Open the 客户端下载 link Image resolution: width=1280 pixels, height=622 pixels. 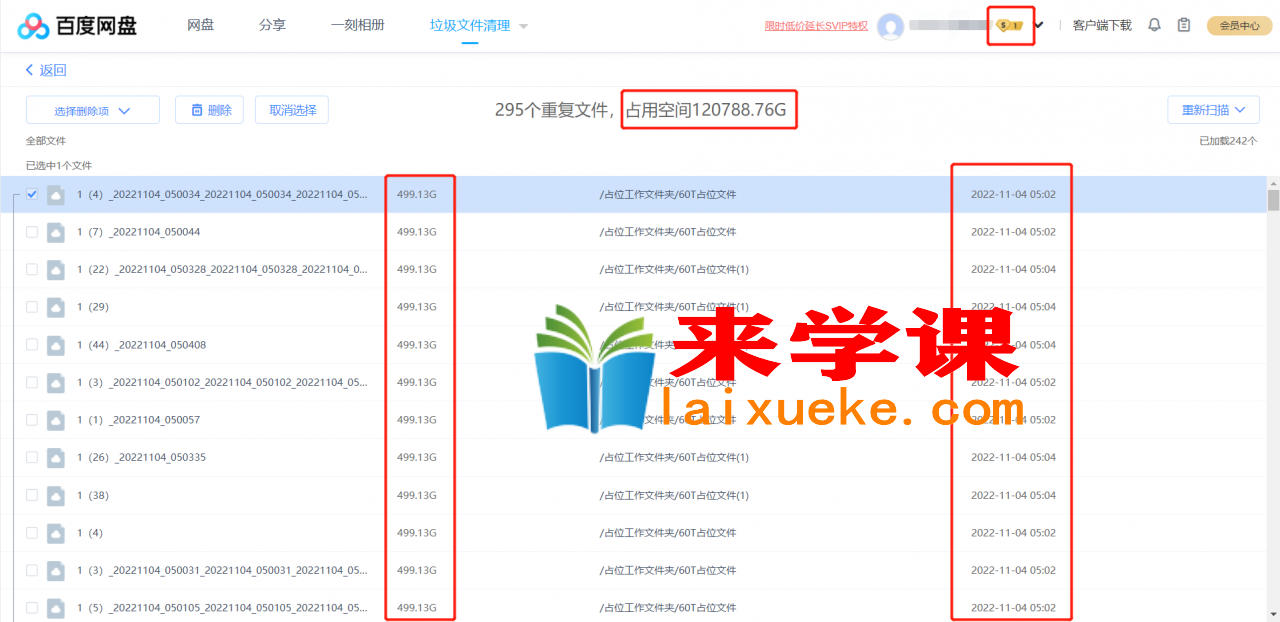click(1102, 25)
